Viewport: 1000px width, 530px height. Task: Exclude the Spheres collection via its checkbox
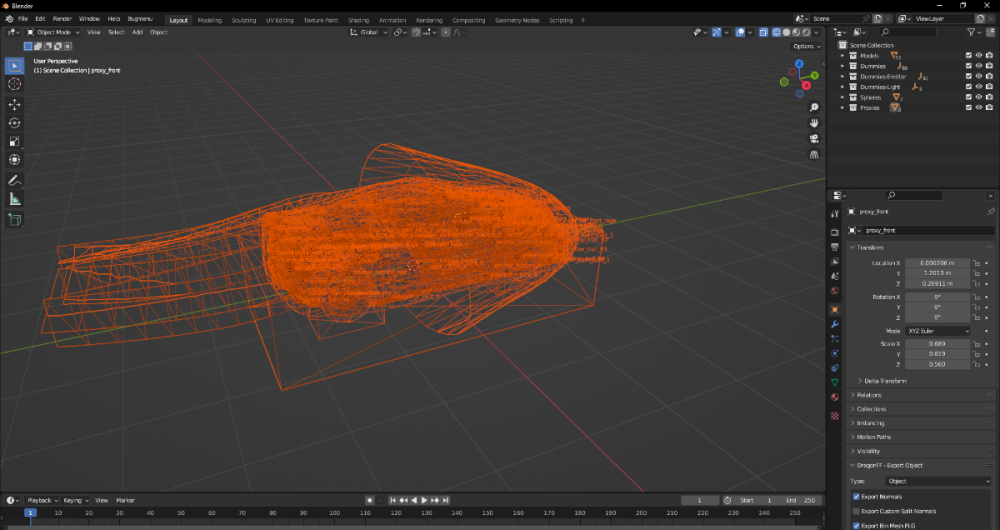tap(968, 97)
